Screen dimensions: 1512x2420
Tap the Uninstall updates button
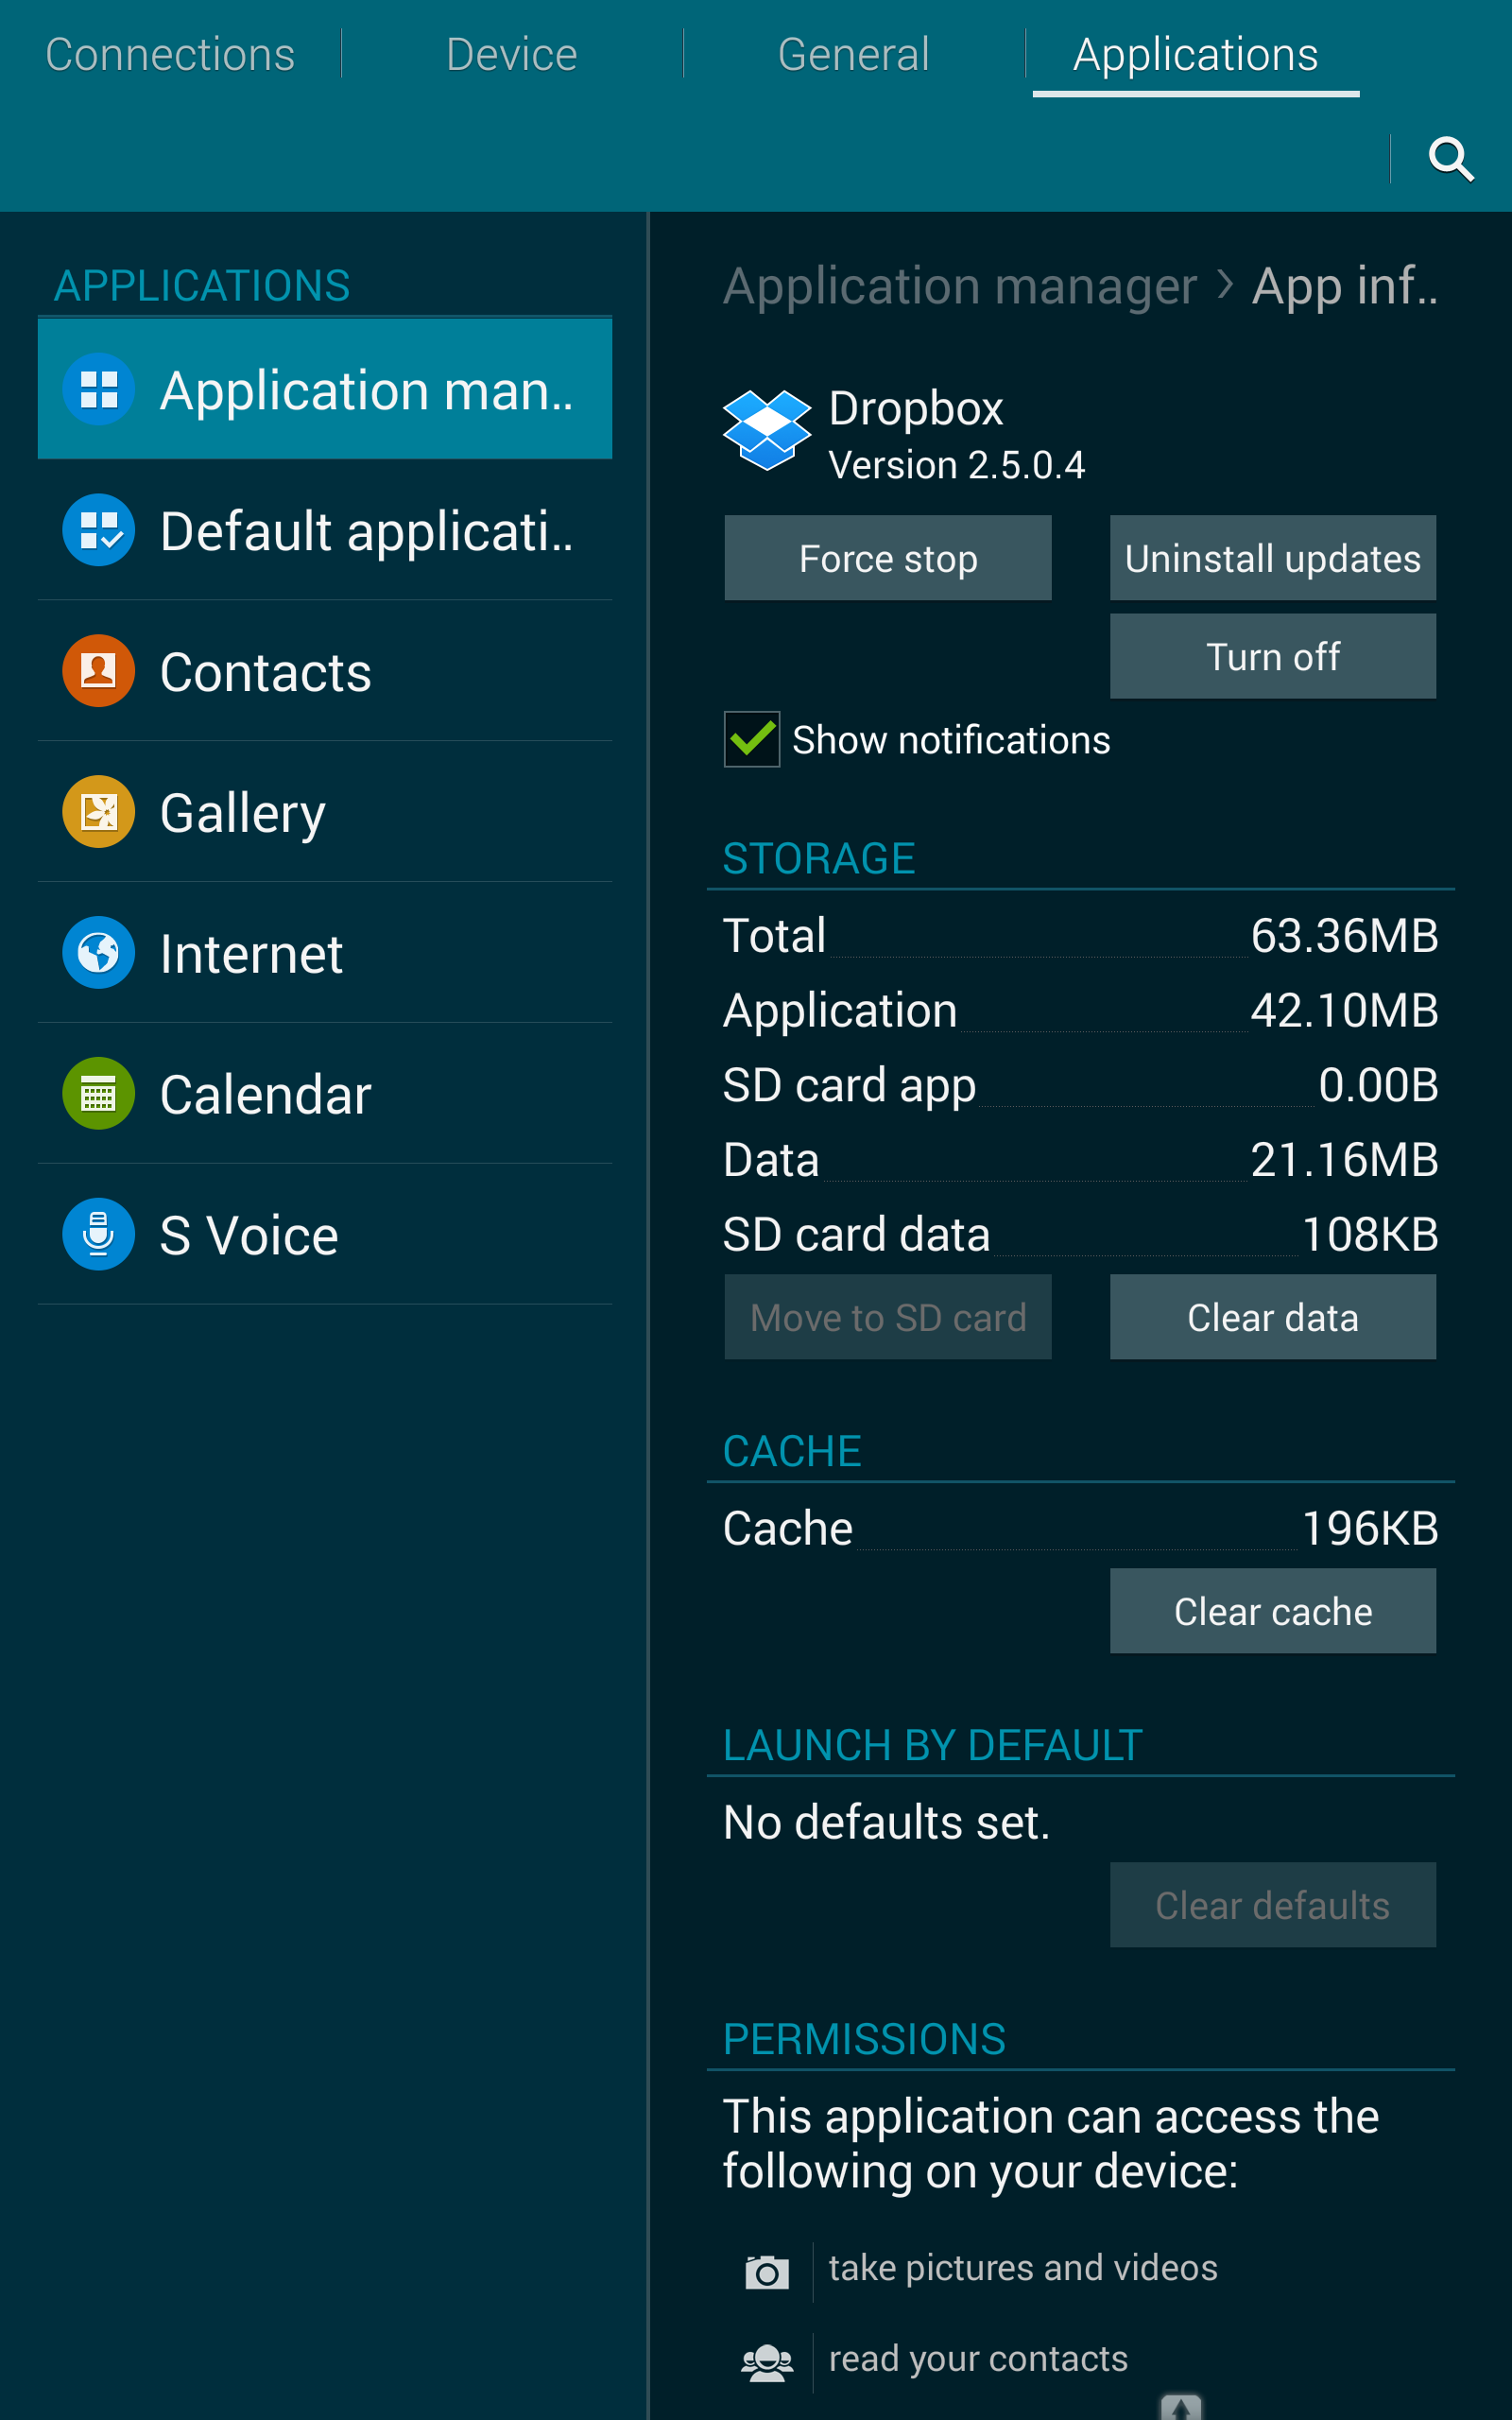[x=1272, y=558]
